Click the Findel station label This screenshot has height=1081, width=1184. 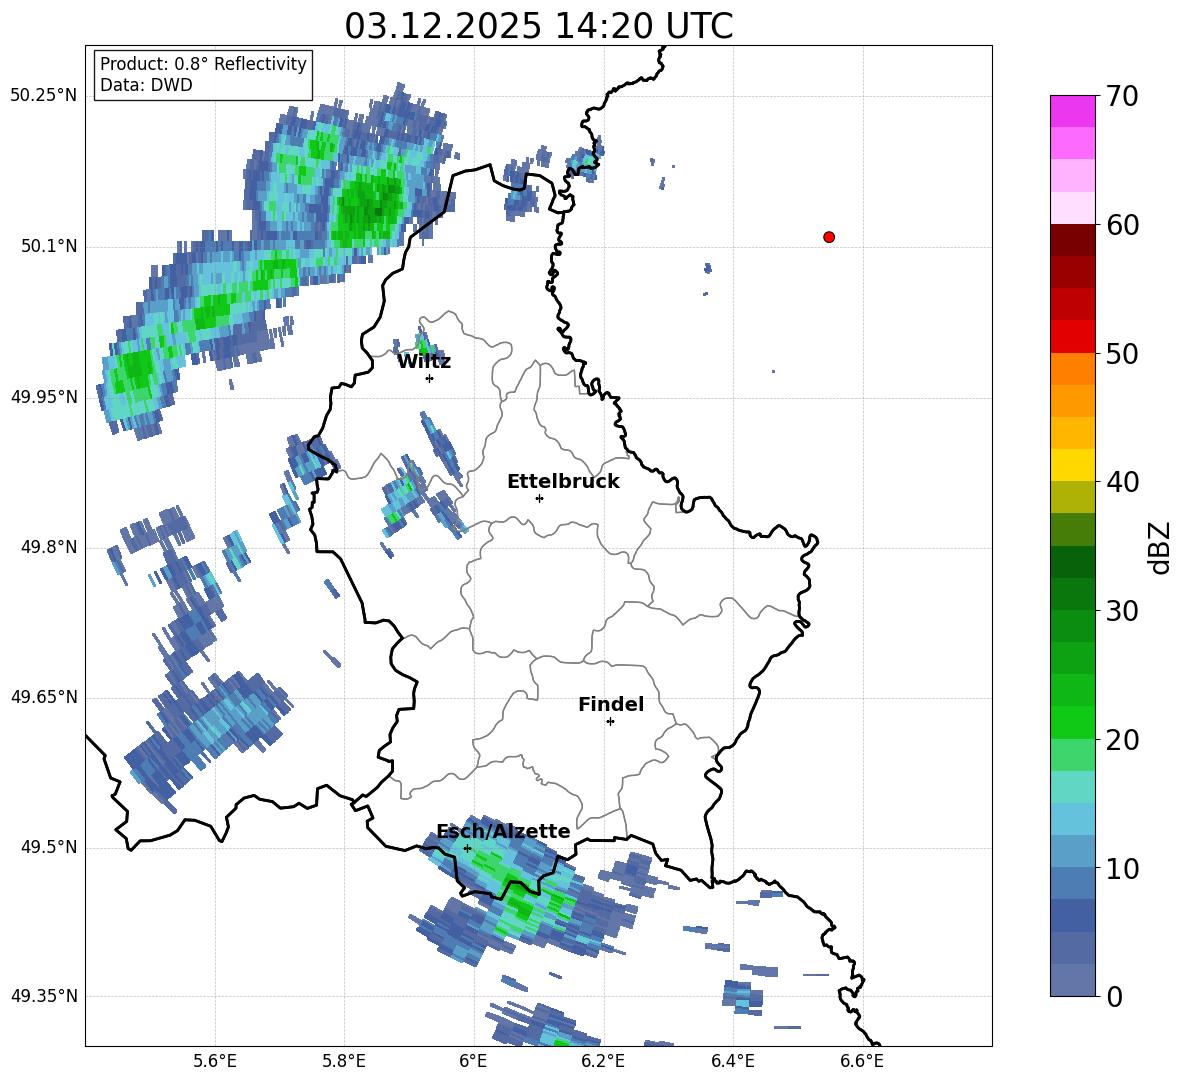click(611, 704)
